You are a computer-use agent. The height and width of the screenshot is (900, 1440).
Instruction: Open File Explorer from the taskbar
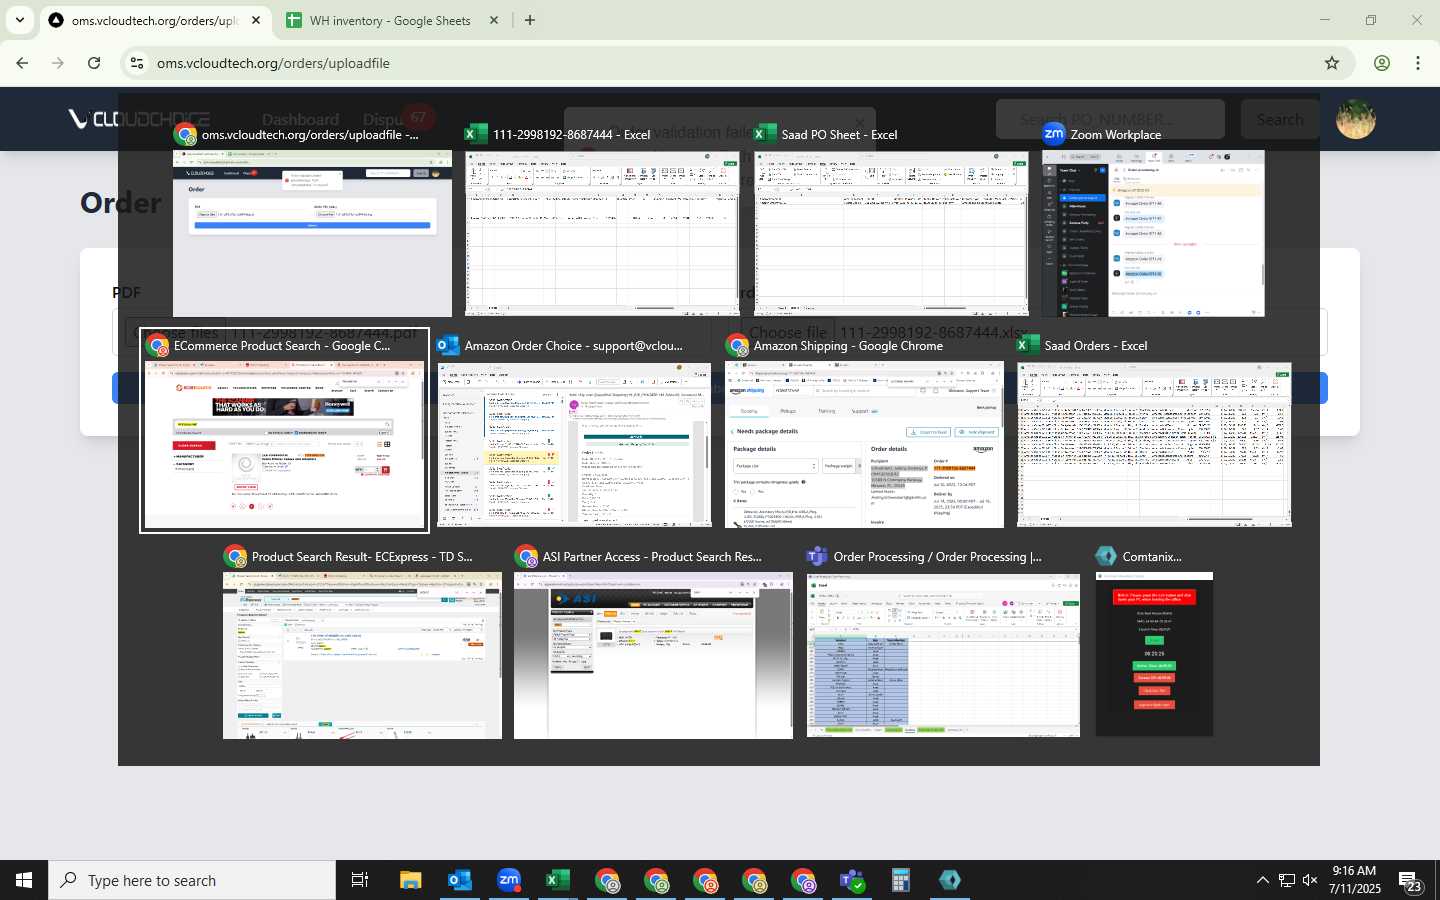tap(411, 880)
